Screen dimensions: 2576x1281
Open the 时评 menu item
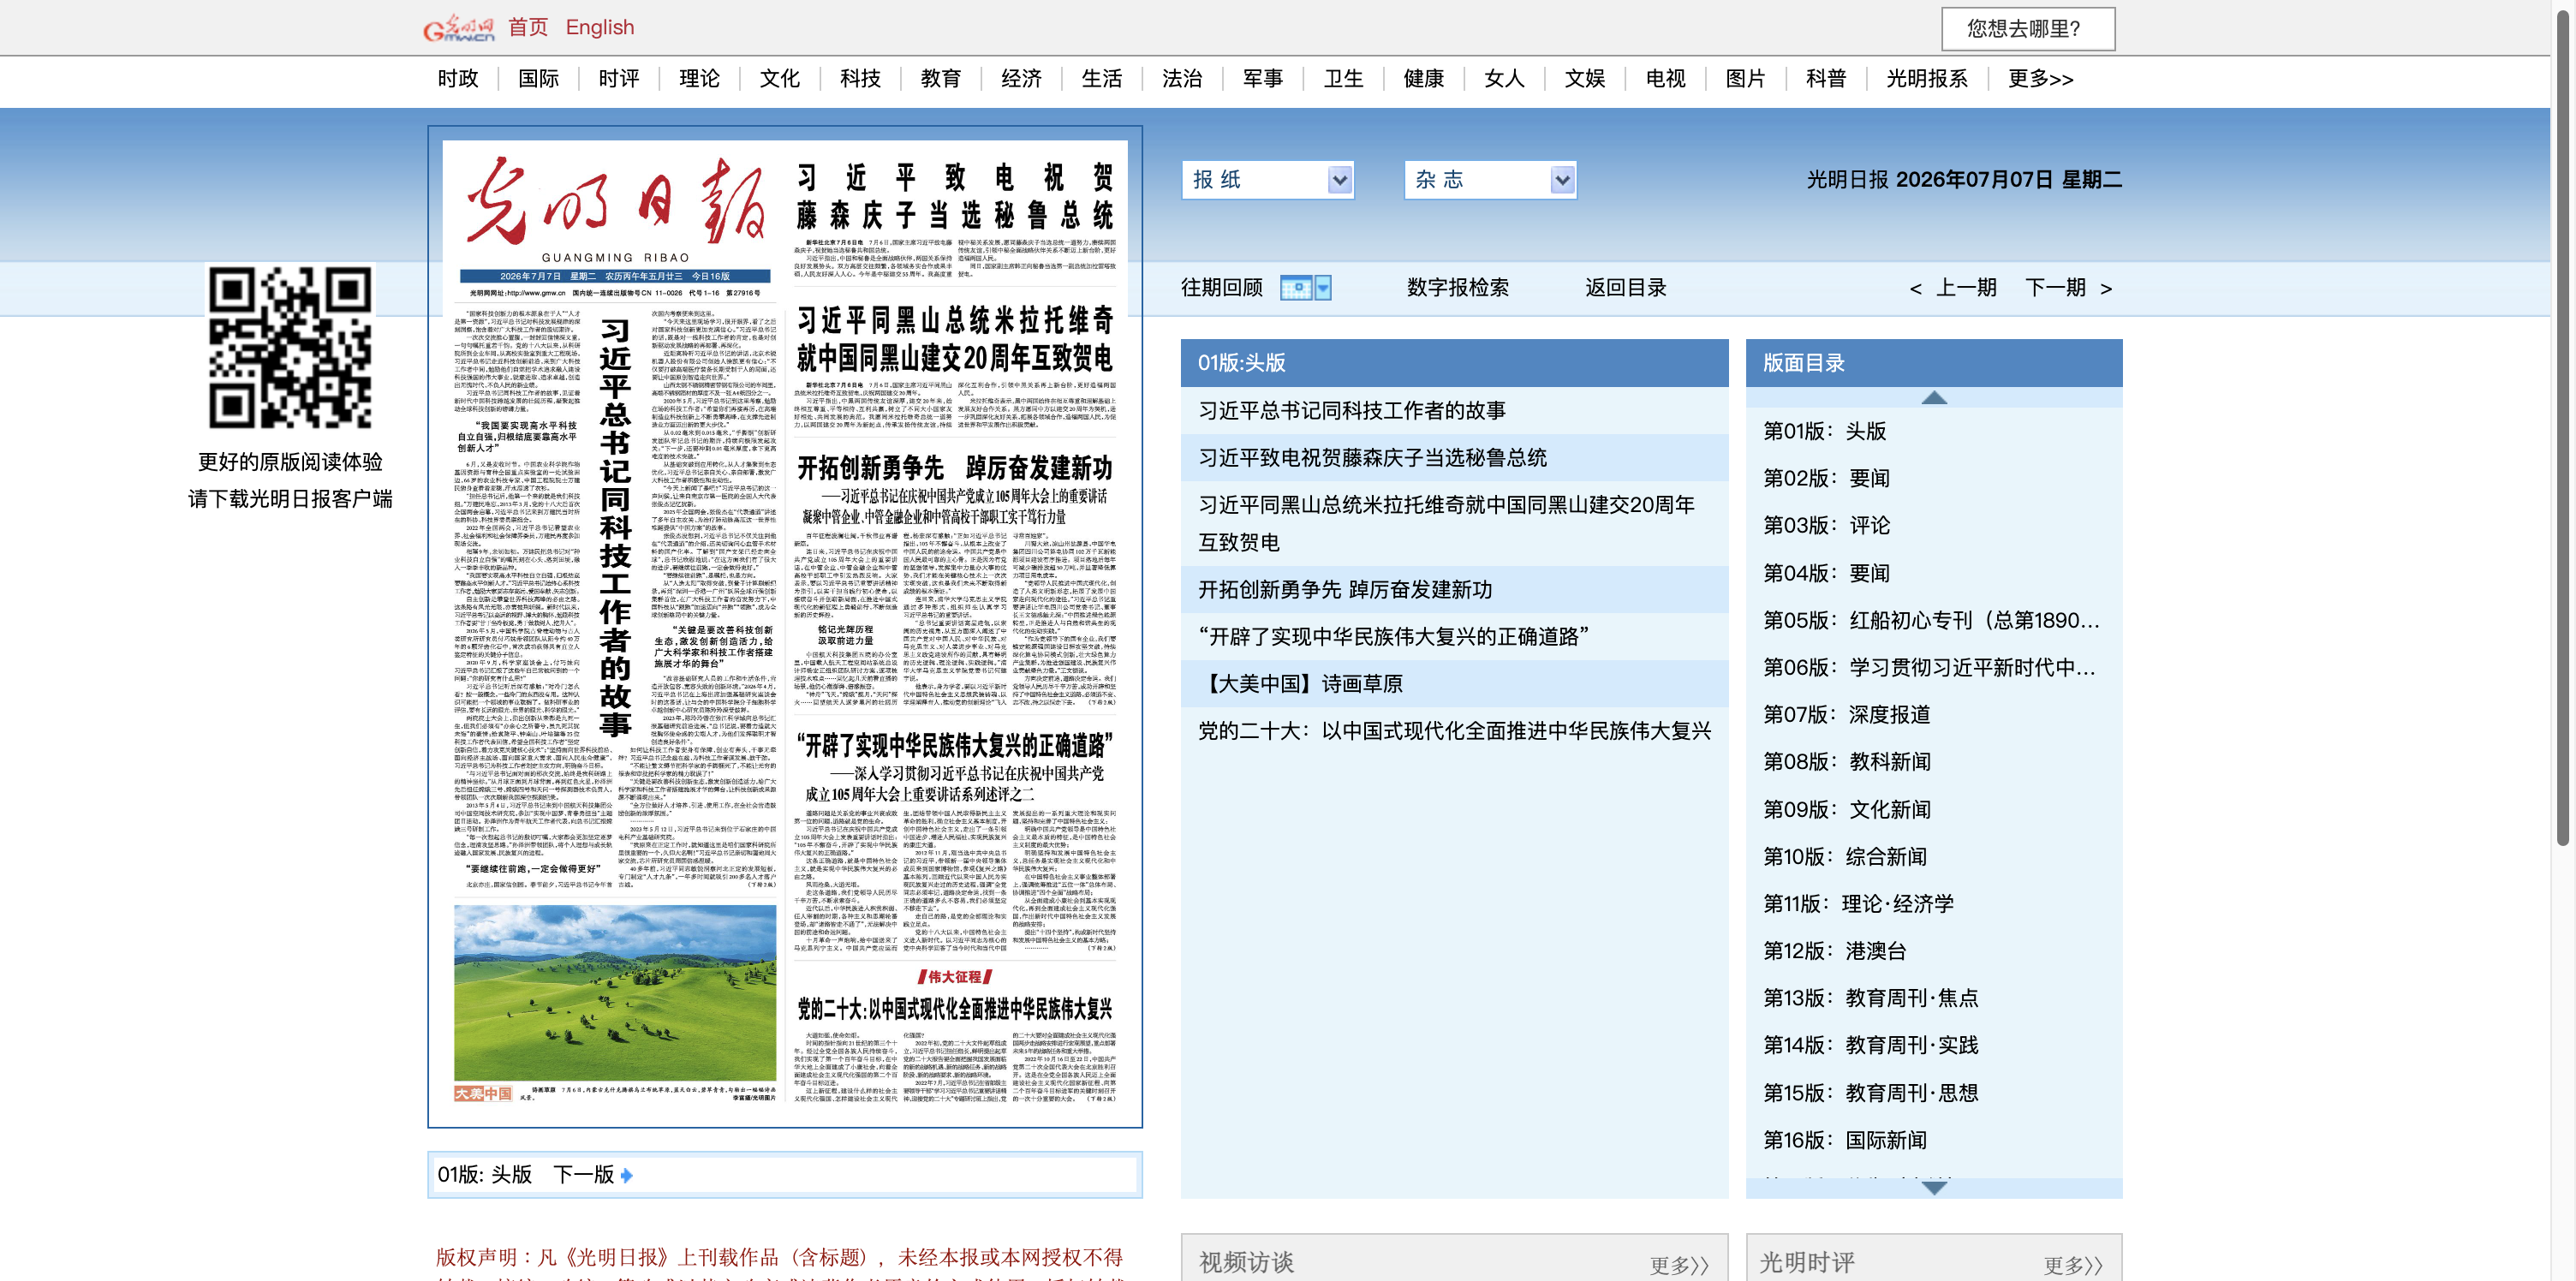[x=619, y=78]
